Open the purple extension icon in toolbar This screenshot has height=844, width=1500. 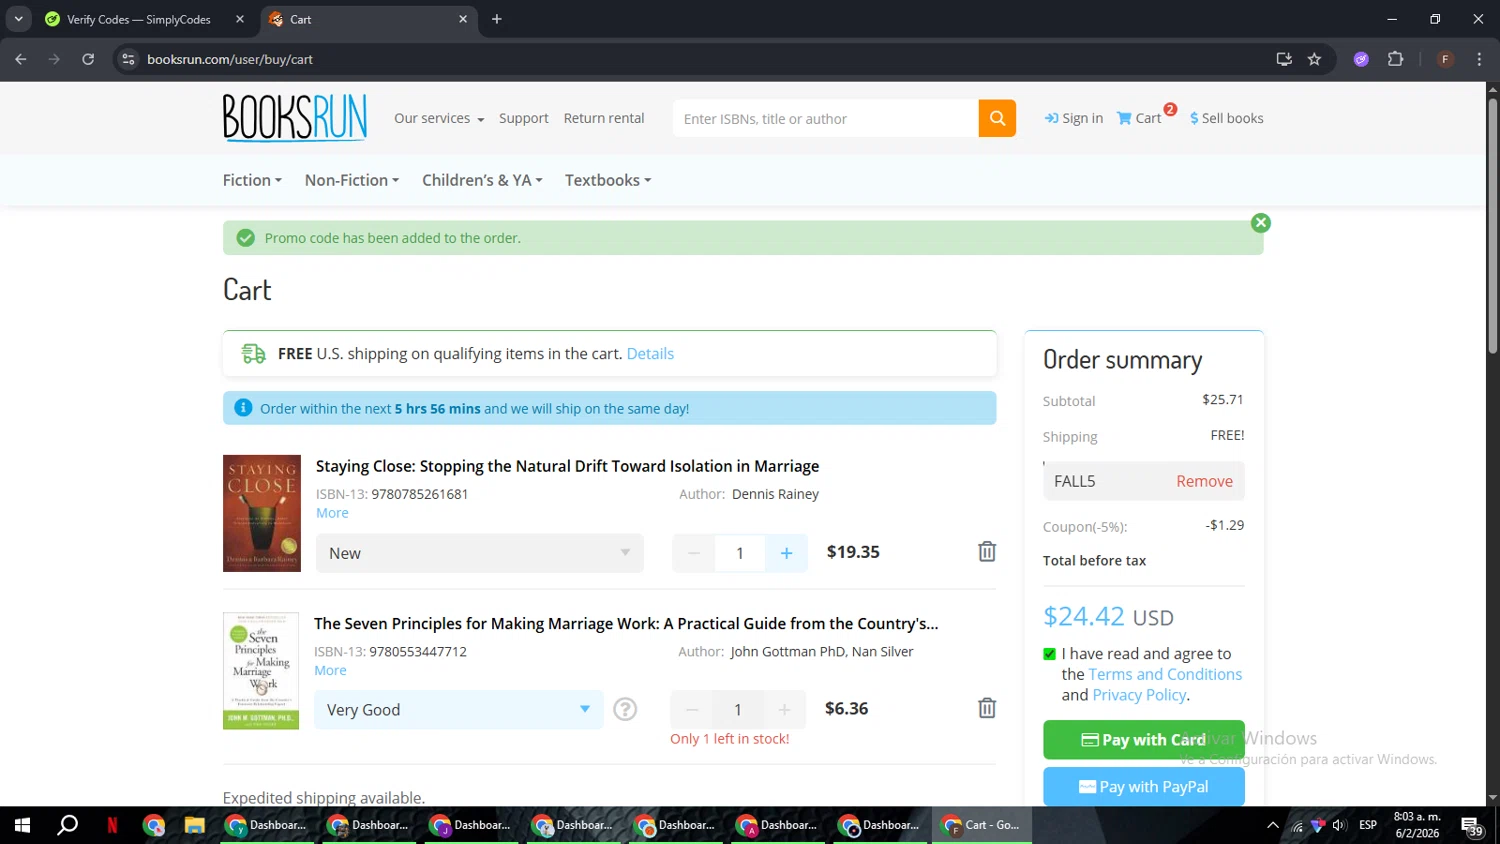(x=1361, y=59)
